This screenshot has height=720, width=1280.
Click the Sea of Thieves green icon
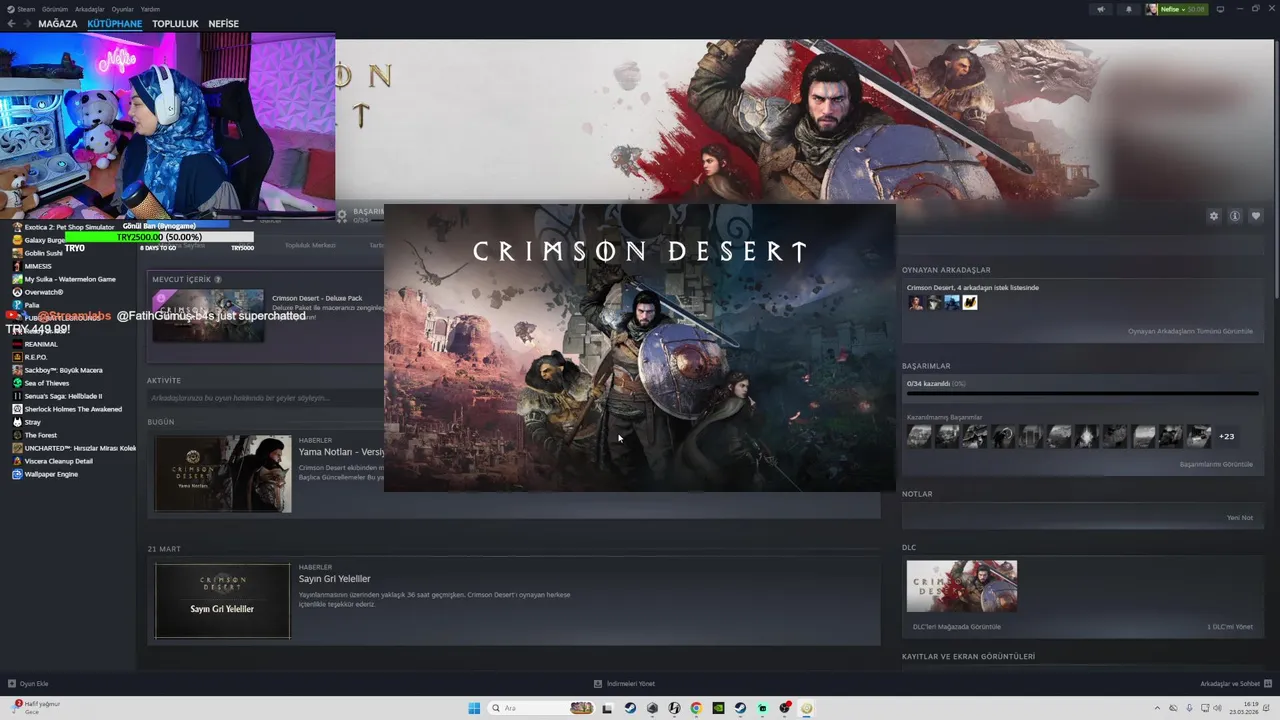(x=17, y=383)
